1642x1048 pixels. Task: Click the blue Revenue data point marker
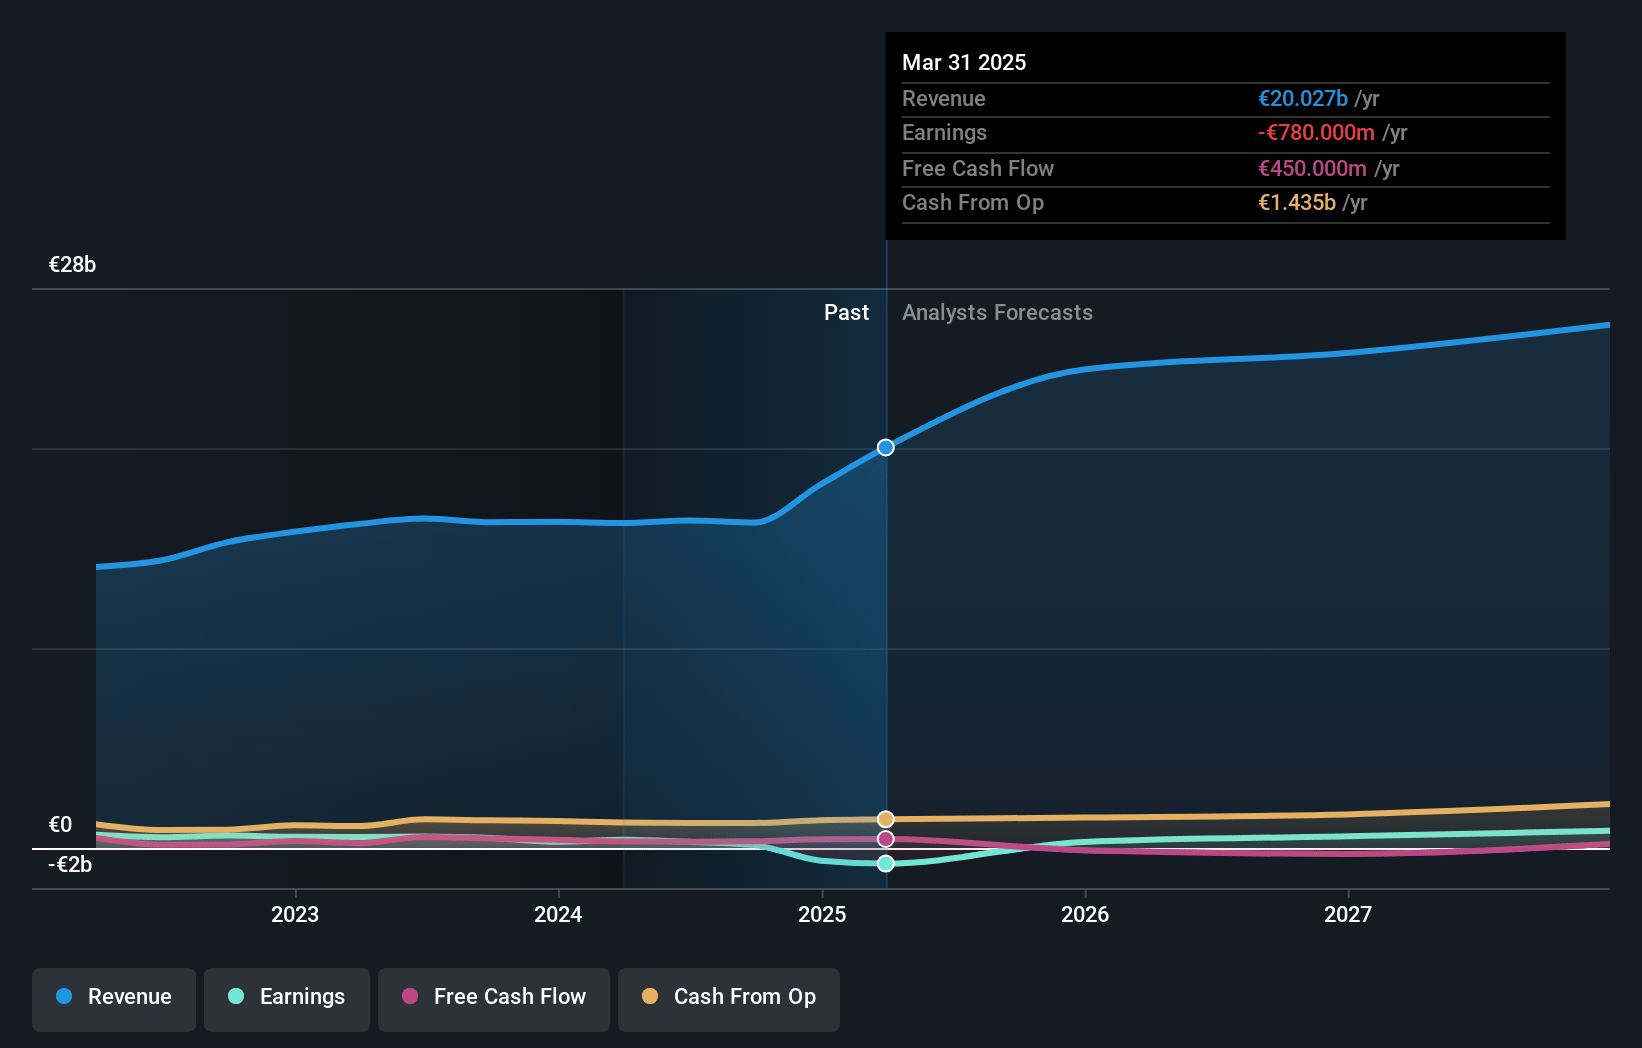coord(886,447)
